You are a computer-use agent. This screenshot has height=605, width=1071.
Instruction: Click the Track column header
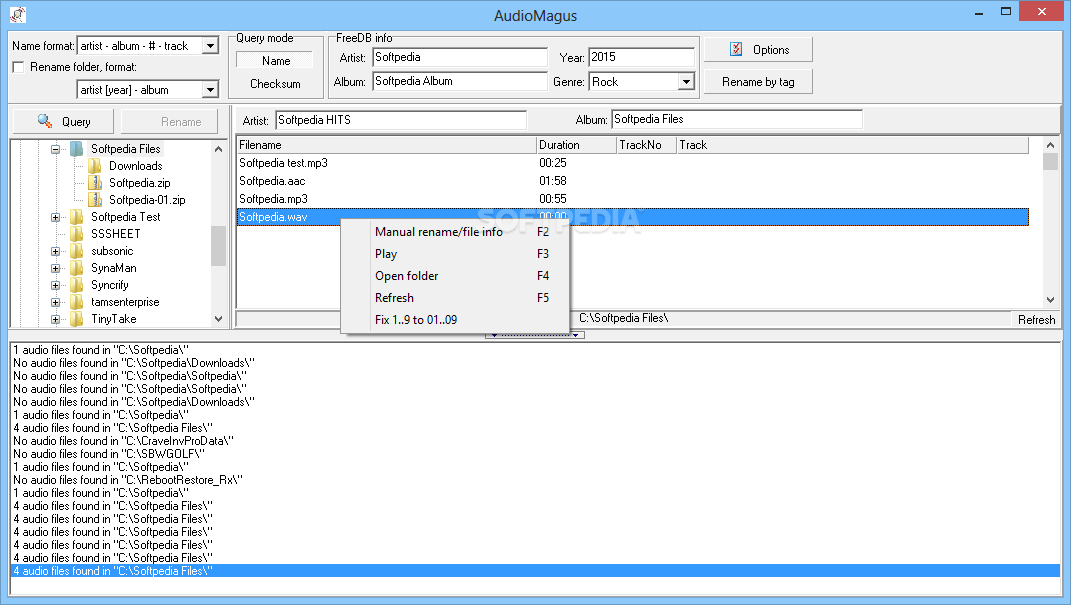pyautogui.click(x=852, y=145)
